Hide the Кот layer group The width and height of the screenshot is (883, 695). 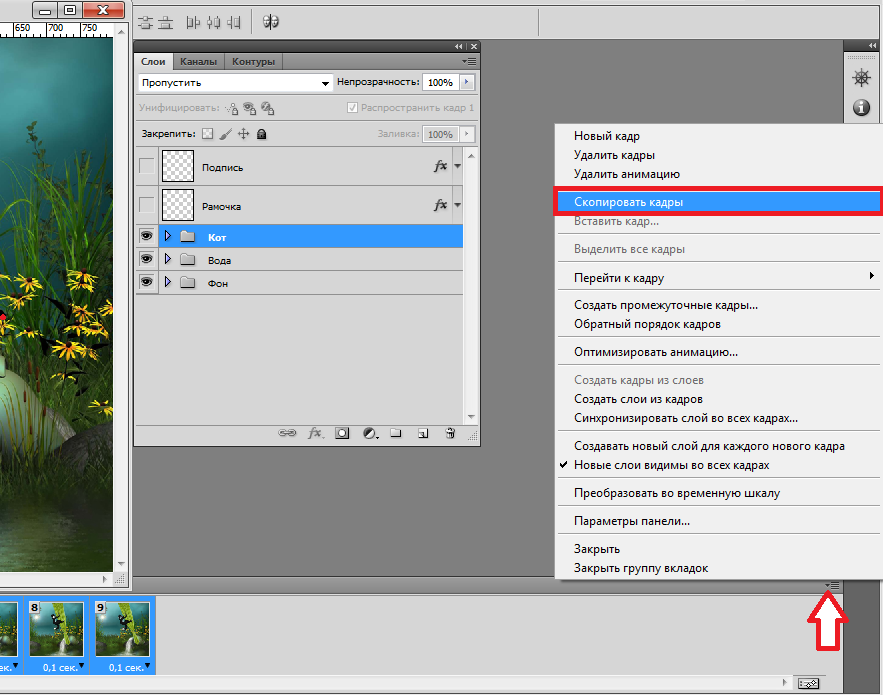point(147,237)
